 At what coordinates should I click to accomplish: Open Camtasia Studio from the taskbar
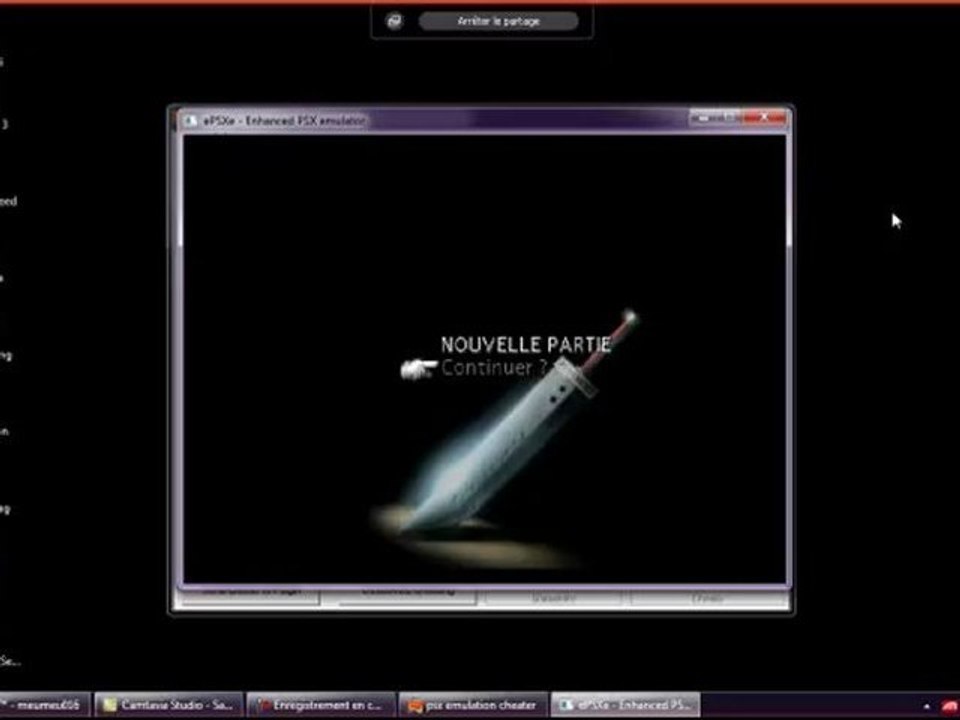(169, 705)
